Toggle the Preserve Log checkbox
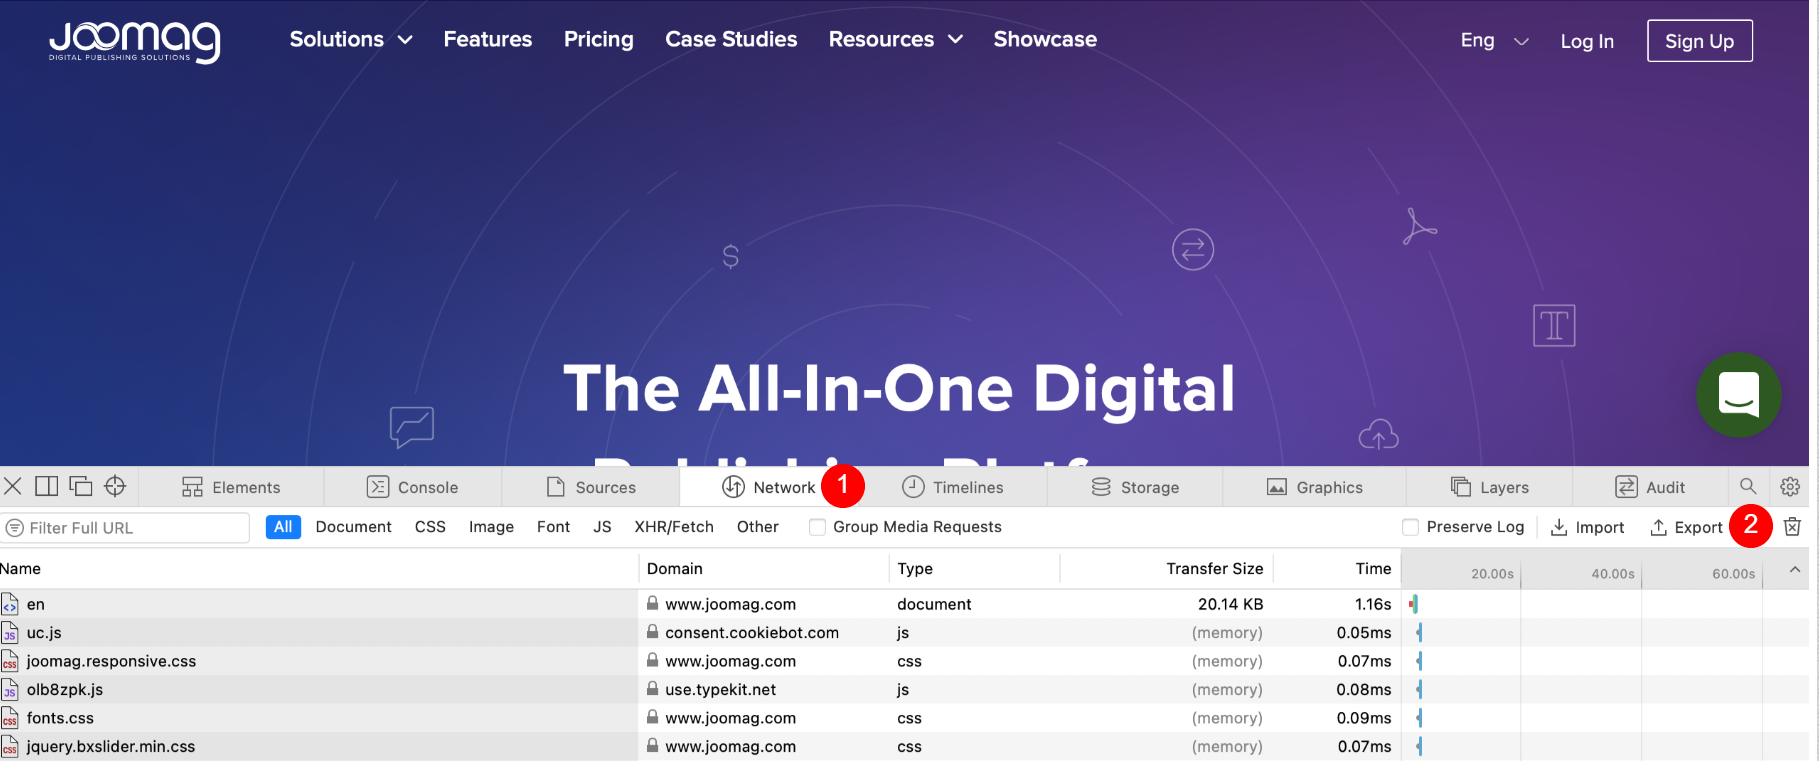 point(1411,527)
